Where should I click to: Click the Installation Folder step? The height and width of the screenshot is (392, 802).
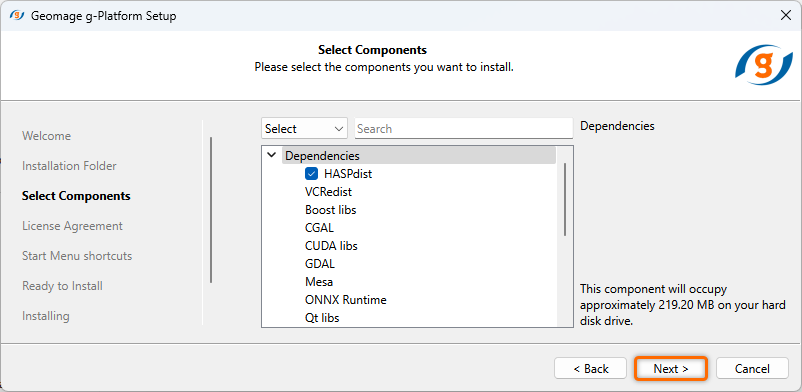pos(69,166)
